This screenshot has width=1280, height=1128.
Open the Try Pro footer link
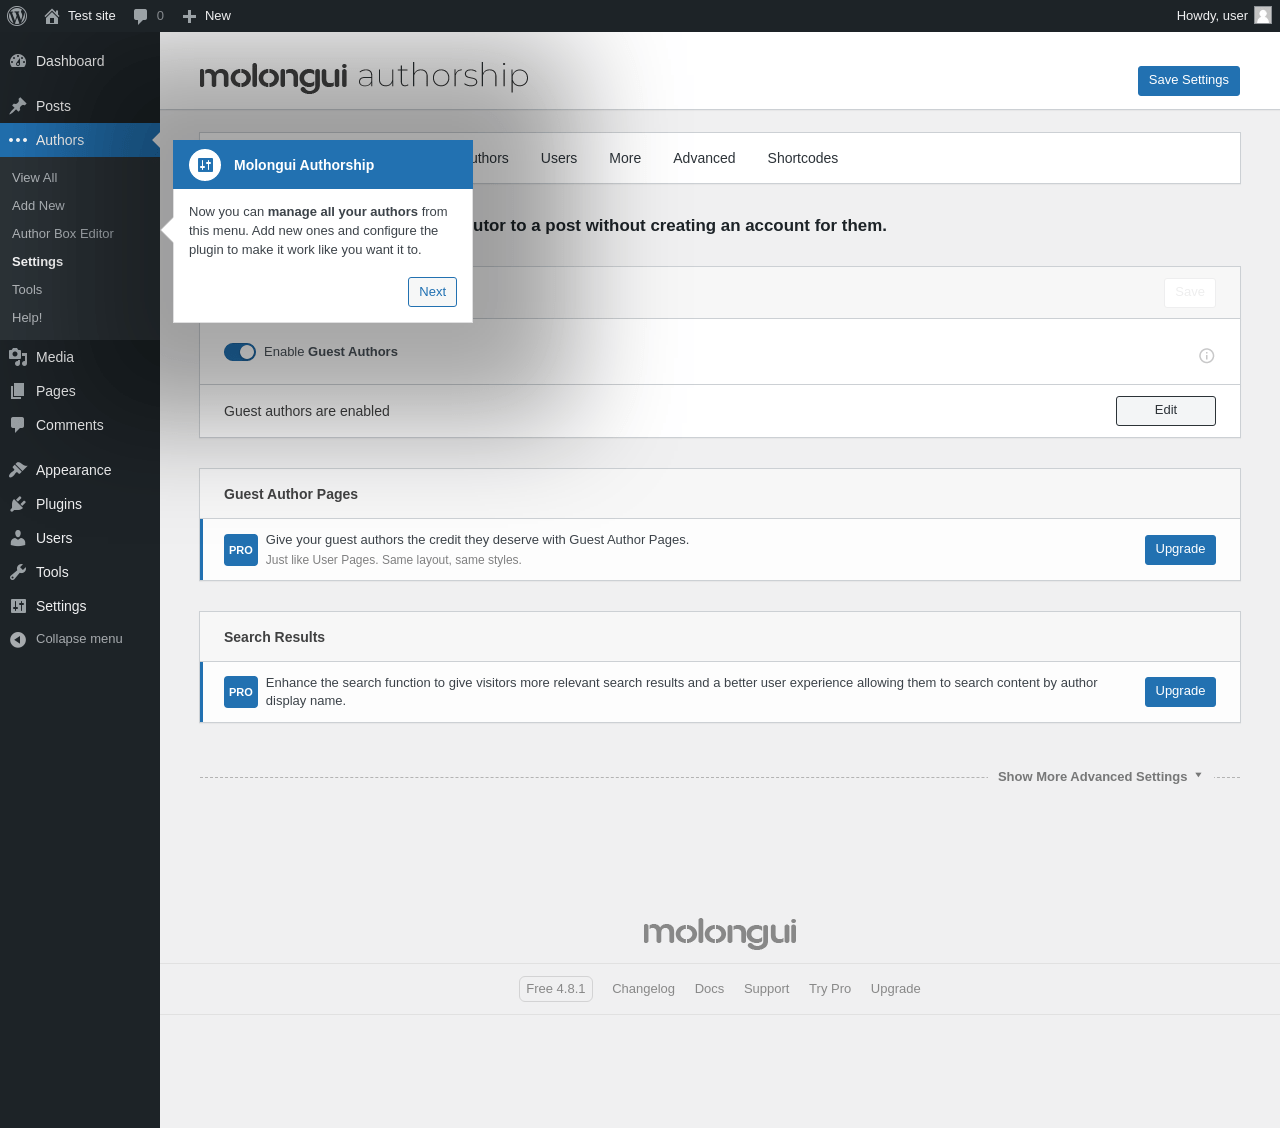click(830, 989)
